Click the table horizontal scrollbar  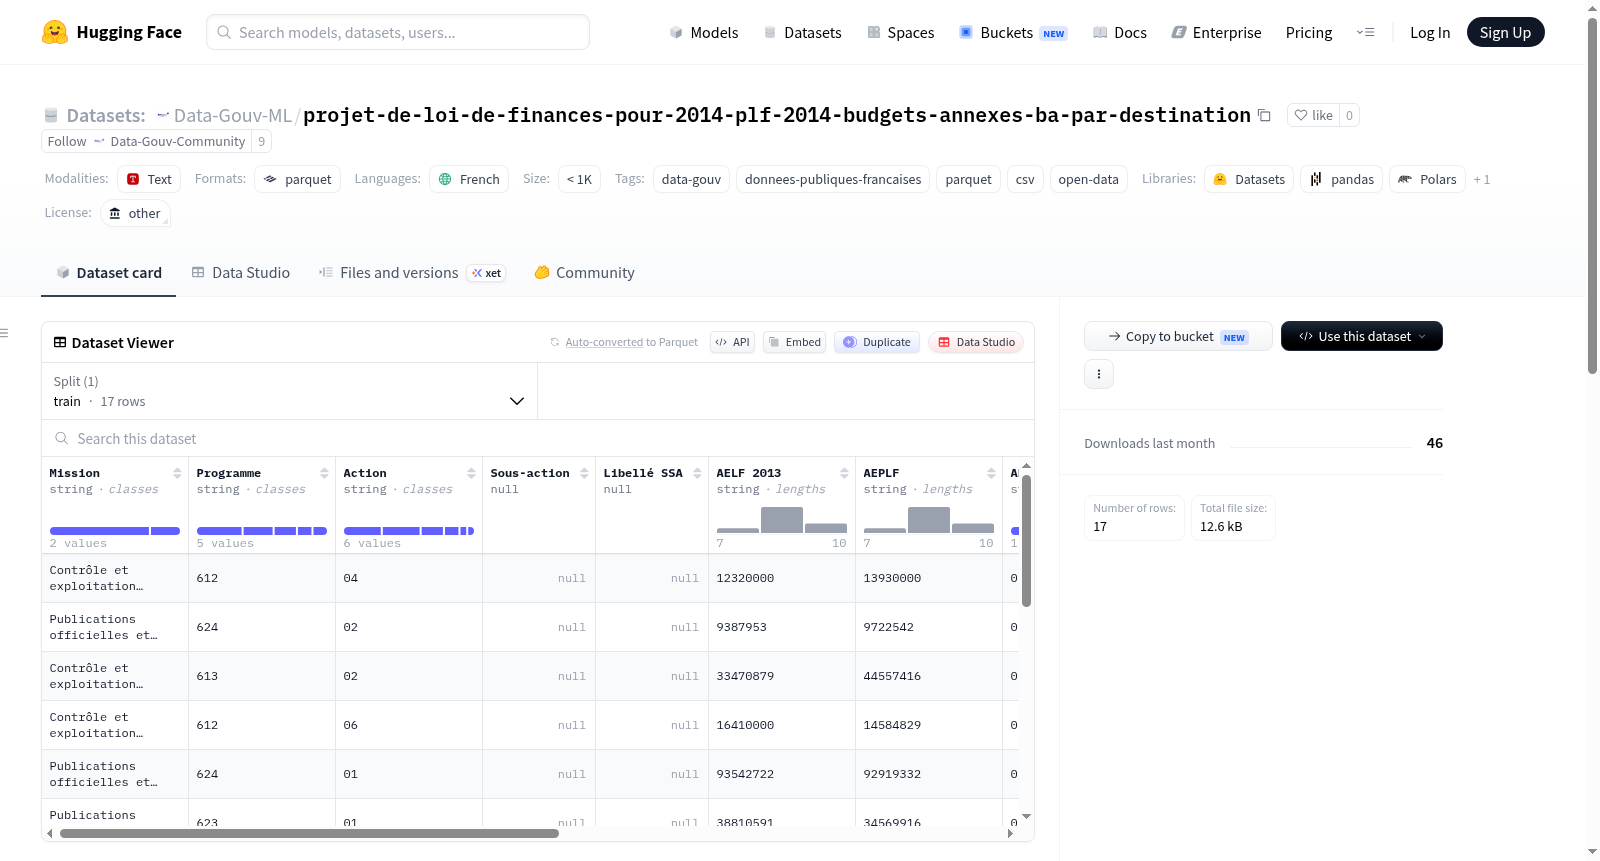click(x=309, y=833)
